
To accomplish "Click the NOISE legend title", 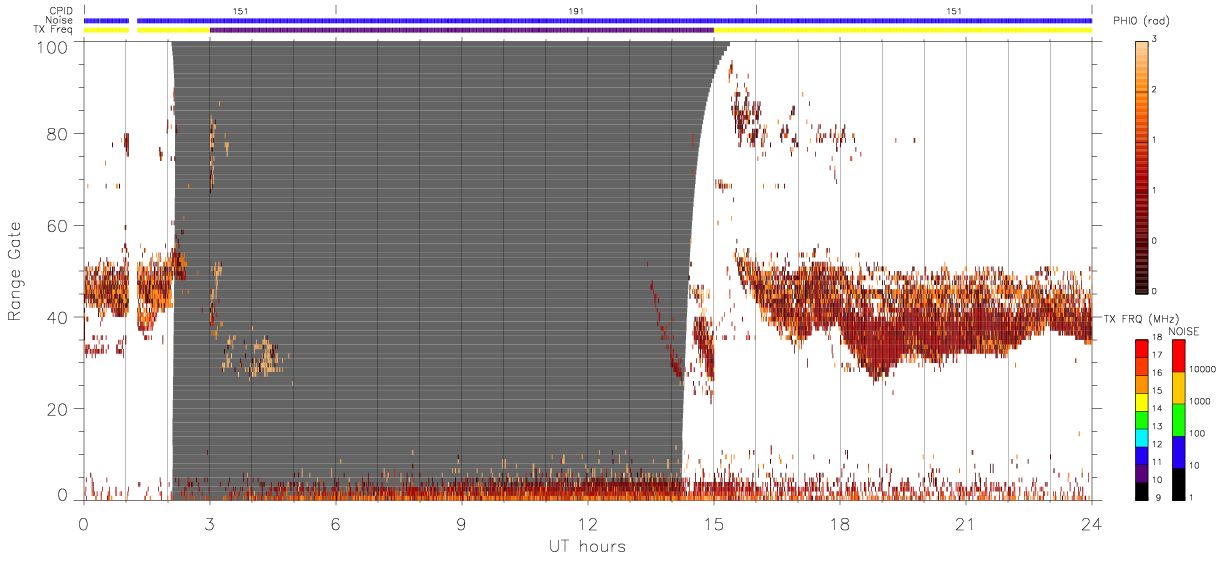I will point(1183,330).
